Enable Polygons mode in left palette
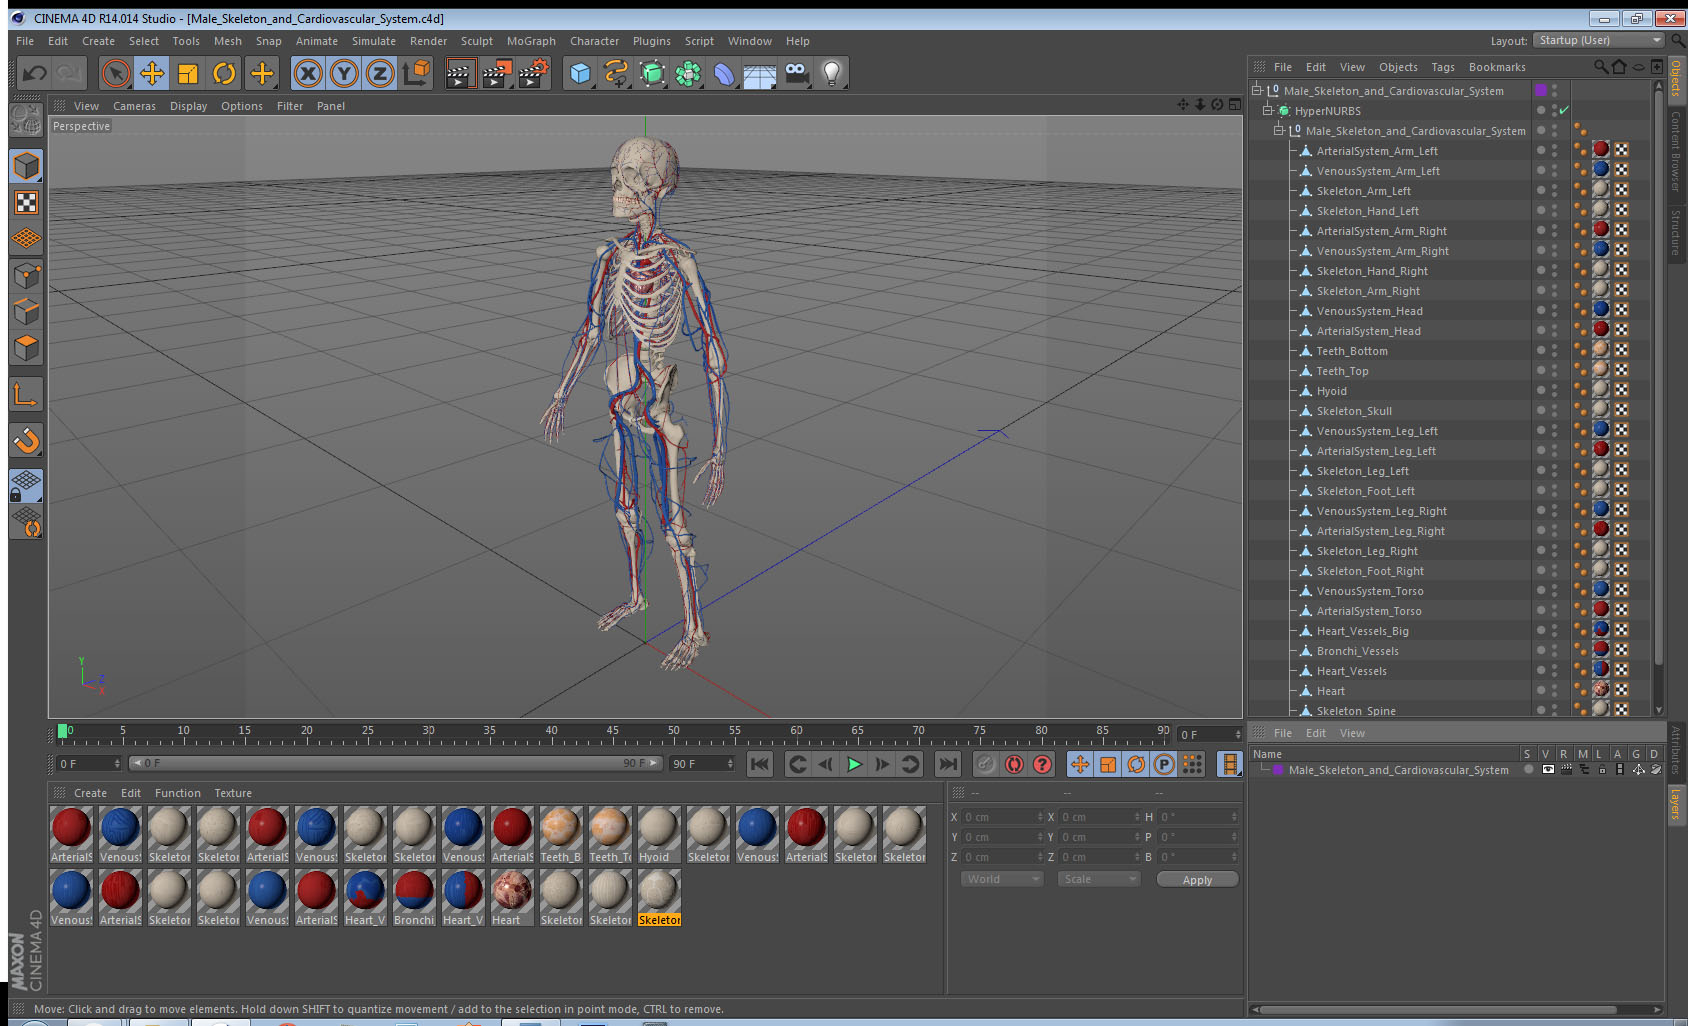 point(26,347)
